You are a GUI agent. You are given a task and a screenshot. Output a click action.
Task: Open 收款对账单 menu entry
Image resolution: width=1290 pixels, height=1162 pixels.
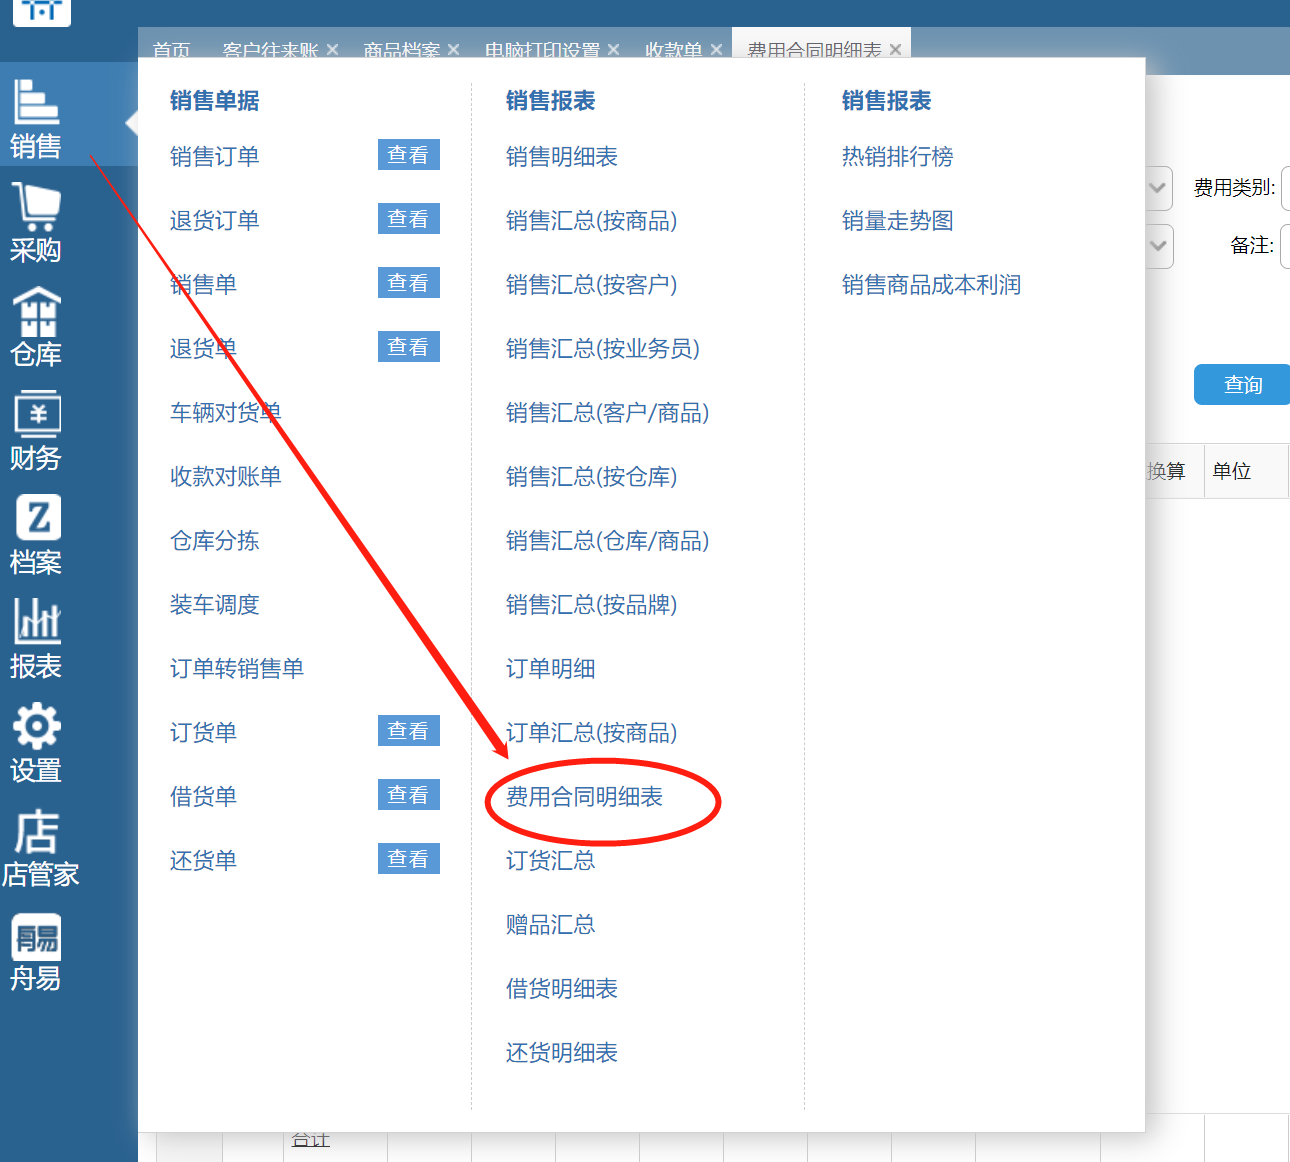tap(226, 477)
